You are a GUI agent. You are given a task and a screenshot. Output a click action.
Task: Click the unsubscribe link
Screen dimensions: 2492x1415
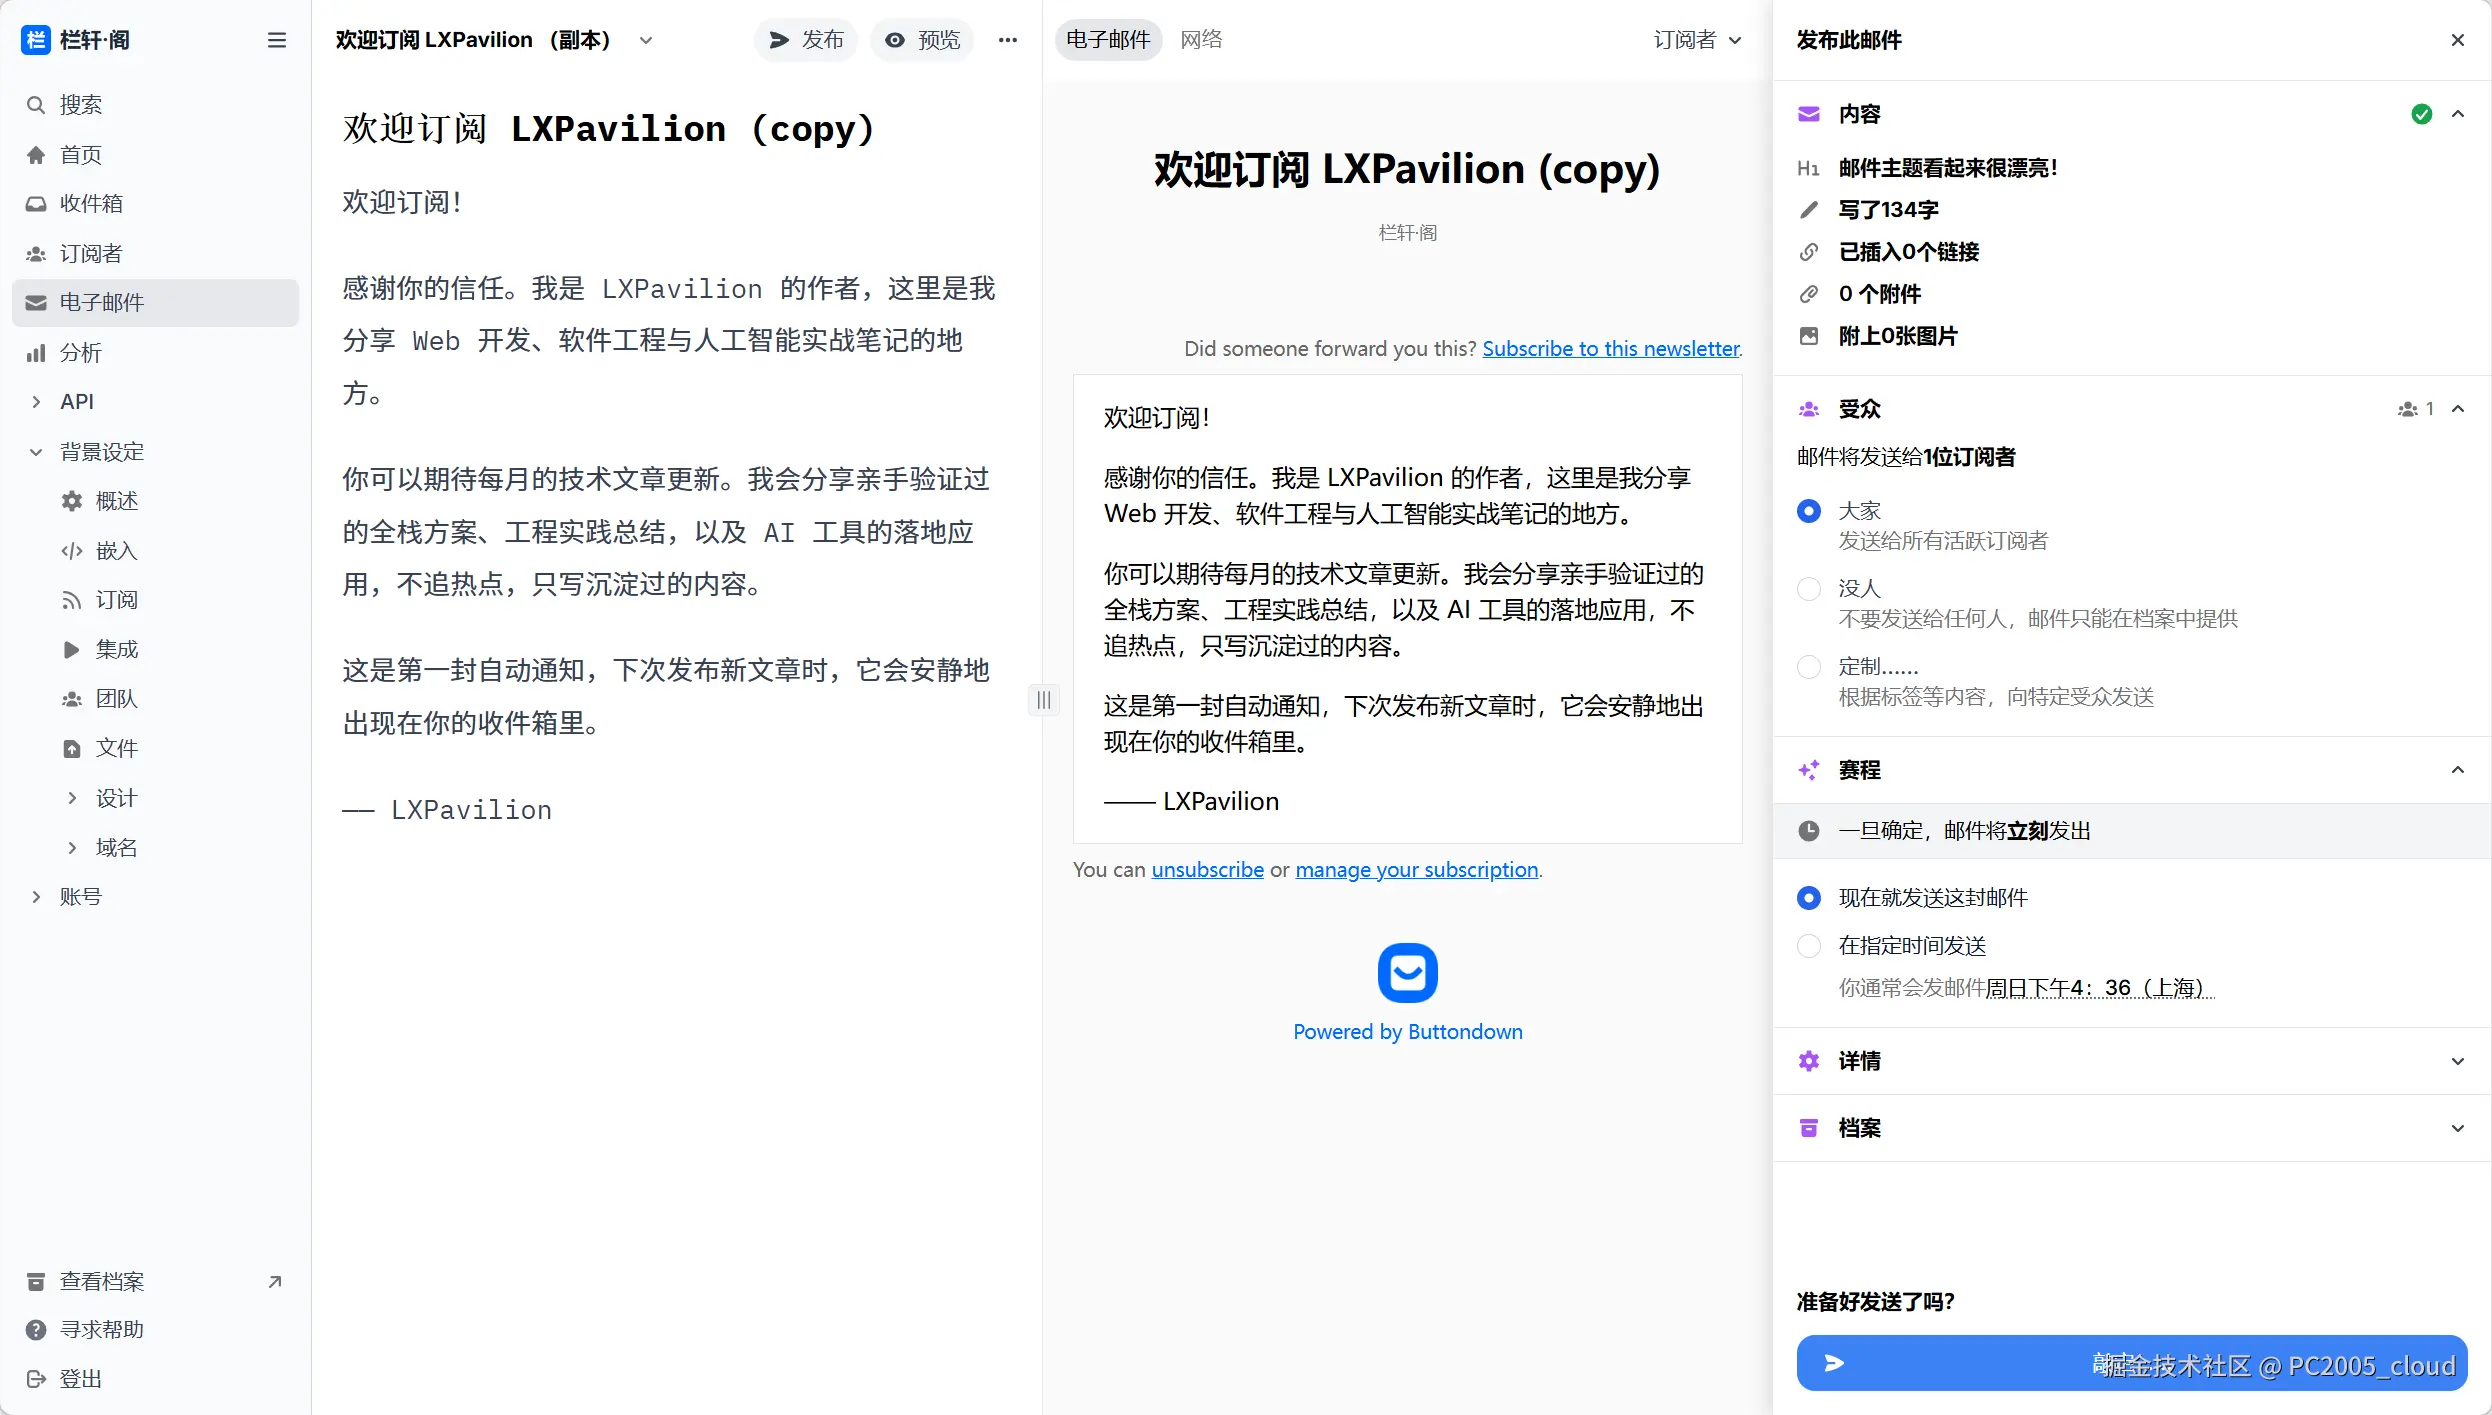(1208, 870)
